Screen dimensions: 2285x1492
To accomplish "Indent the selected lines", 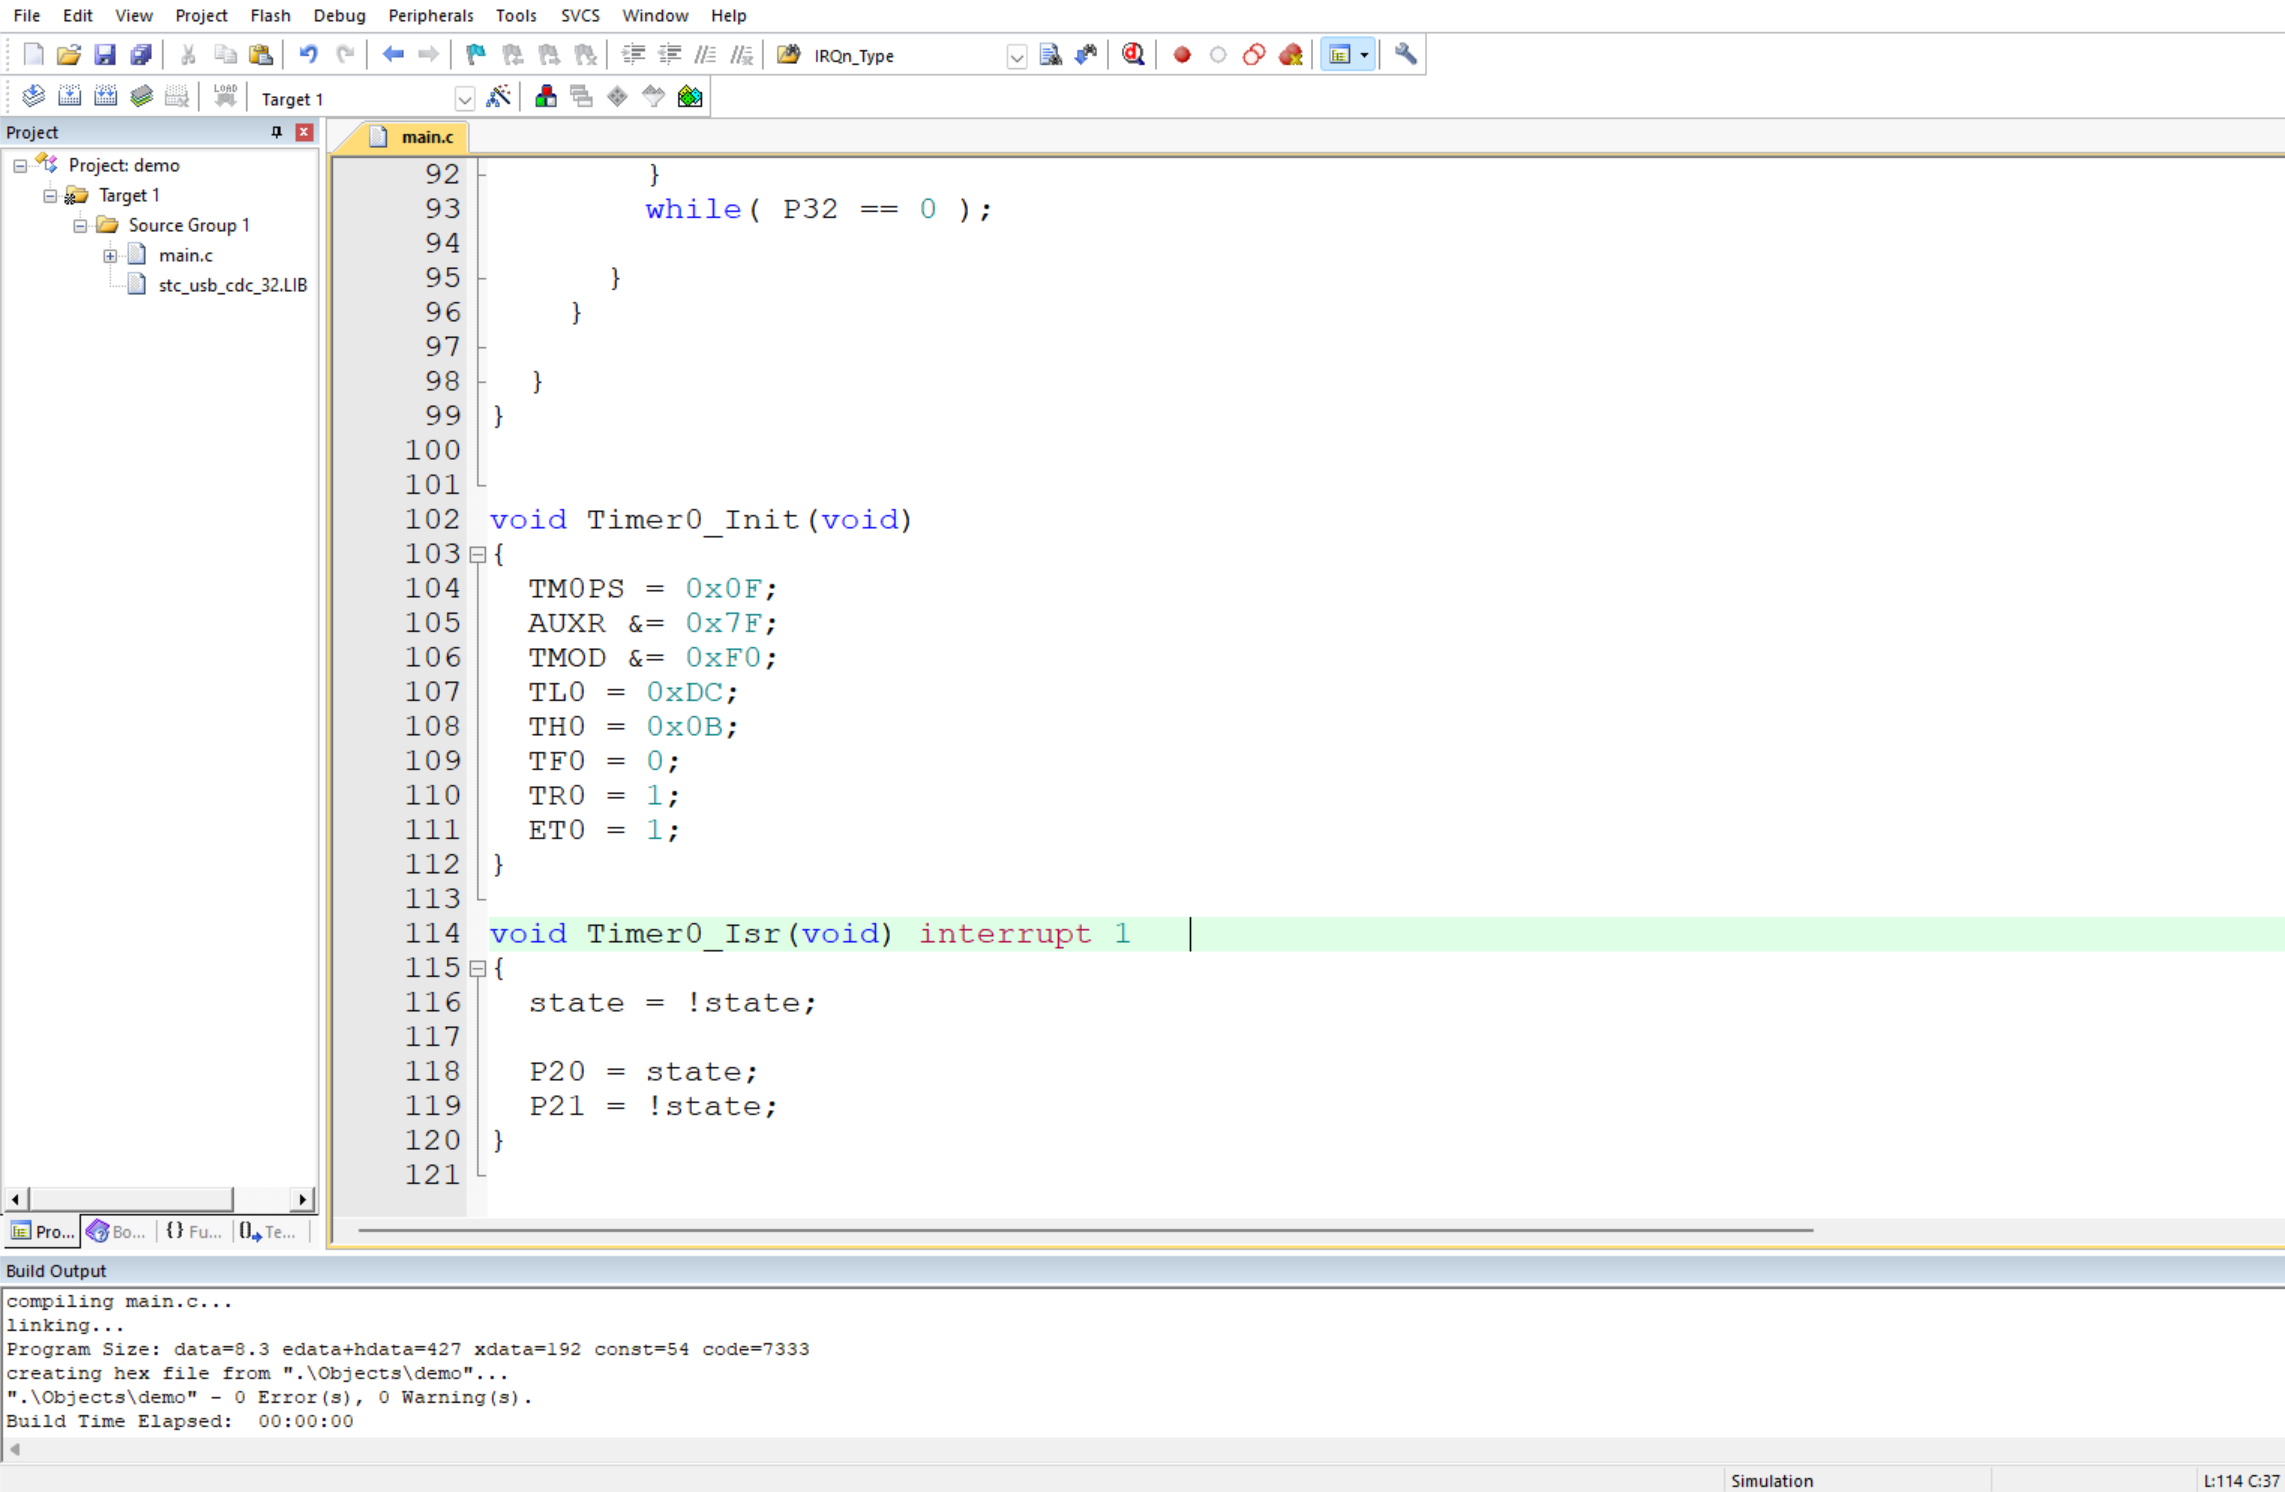I will pyautogui.click(x=633, y=55).
